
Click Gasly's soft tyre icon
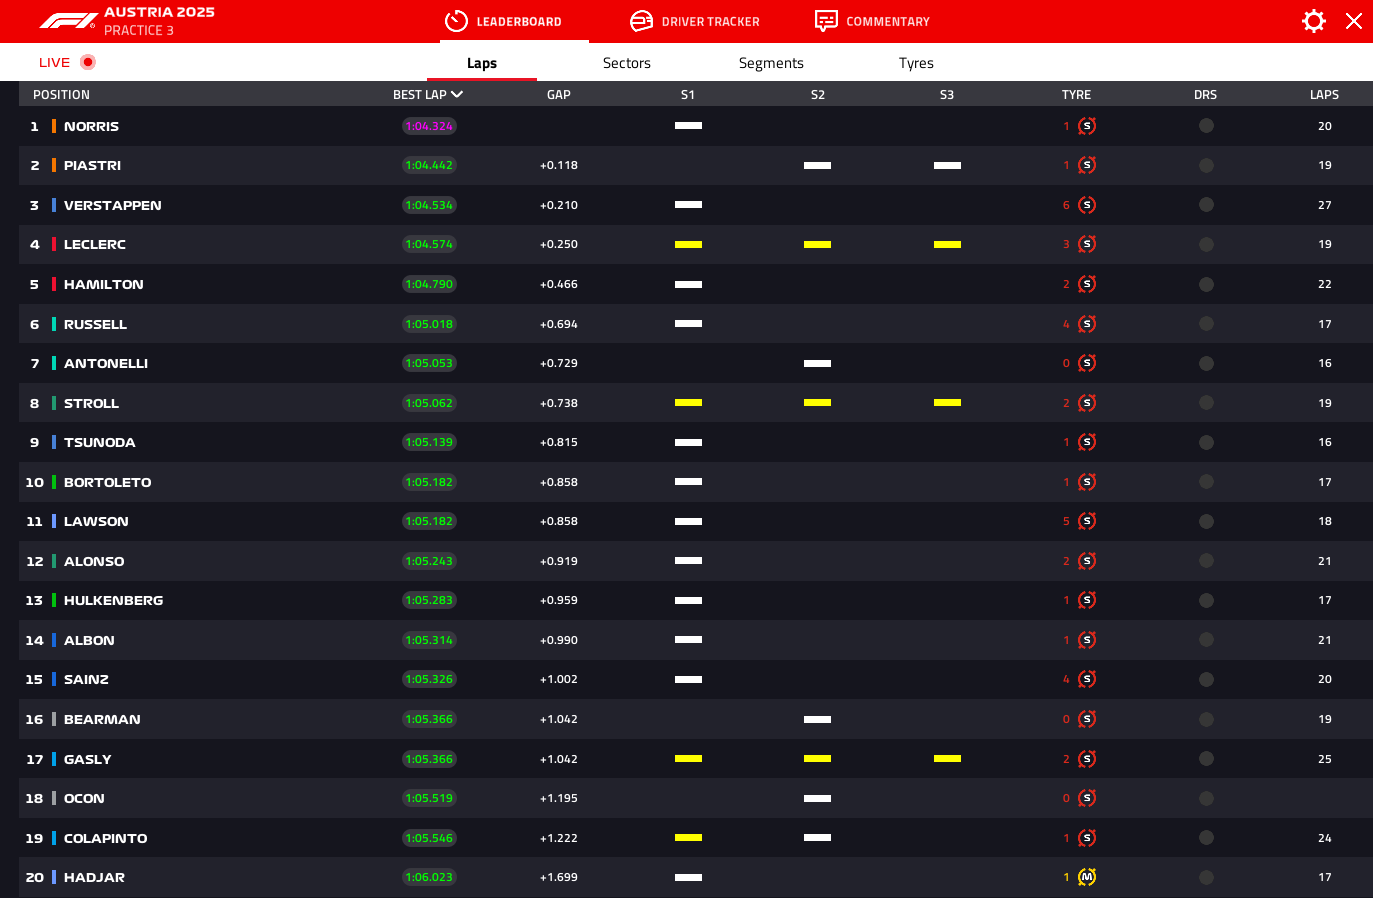pos(1087,759)
